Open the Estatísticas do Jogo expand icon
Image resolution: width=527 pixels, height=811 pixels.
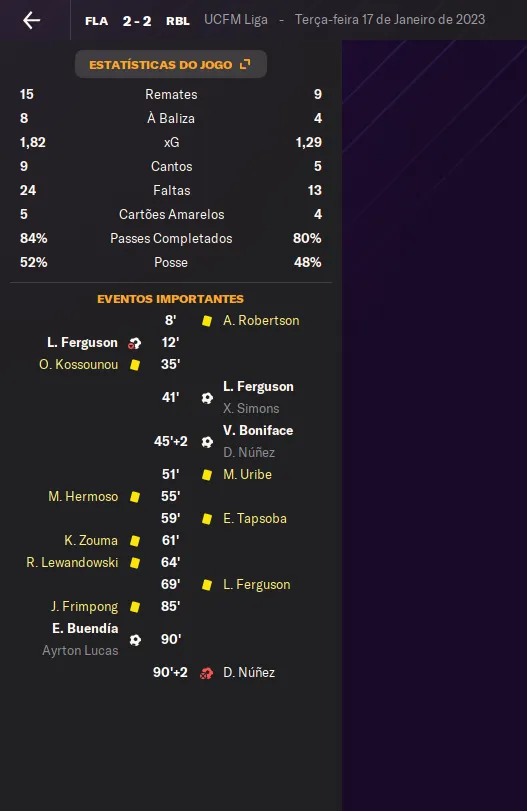pos(245,64)
